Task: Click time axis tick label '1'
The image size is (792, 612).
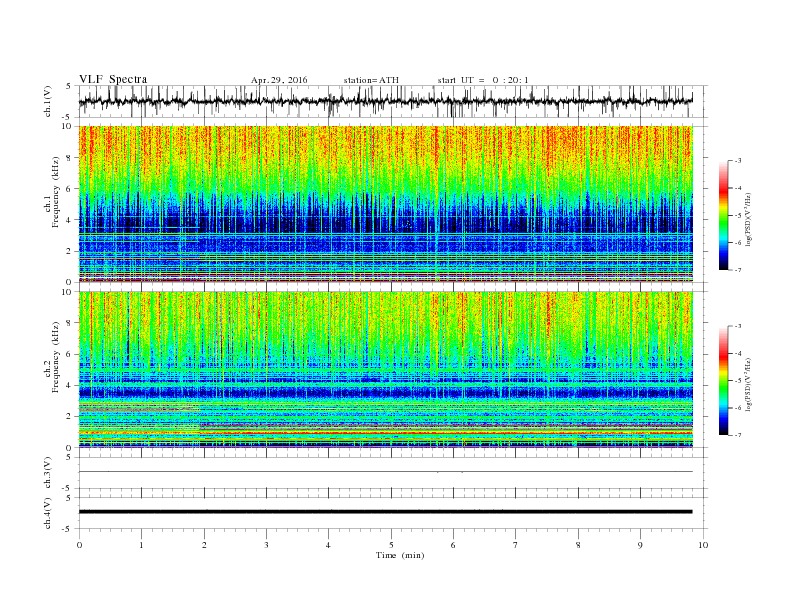Action: [x=141, y=545]
